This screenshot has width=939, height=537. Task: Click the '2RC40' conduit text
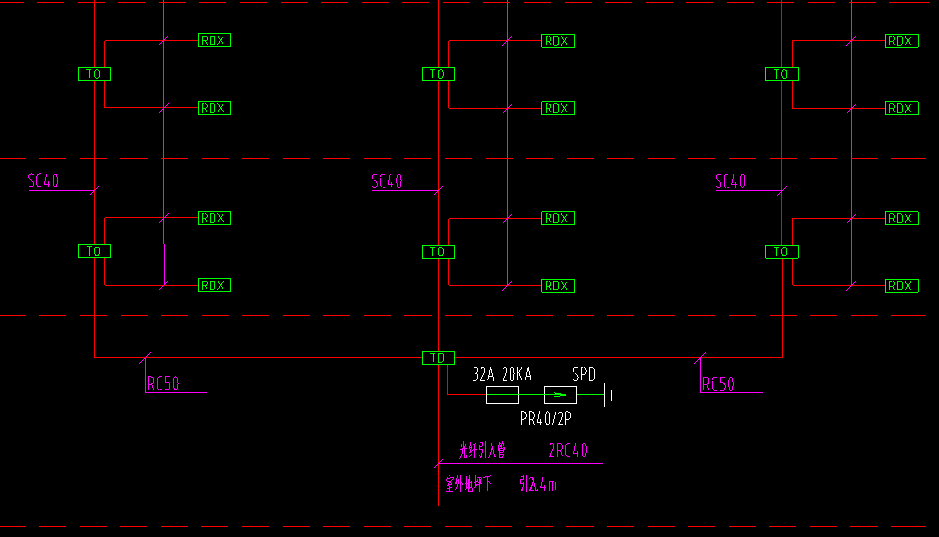tap(568, 450)
